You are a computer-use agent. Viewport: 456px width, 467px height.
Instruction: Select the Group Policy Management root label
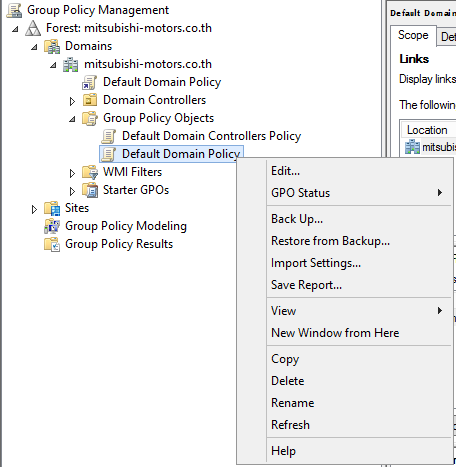(x=98, y=10)
